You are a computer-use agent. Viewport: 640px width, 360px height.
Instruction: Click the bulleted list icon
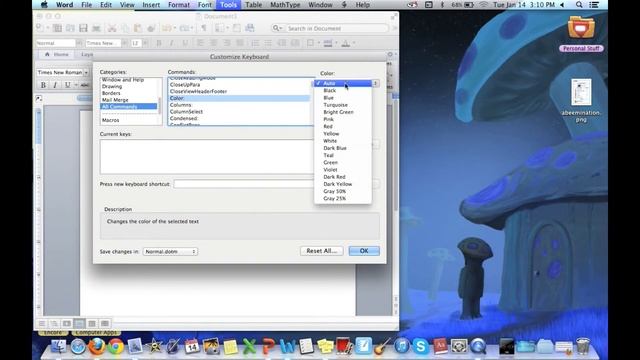[268, 43]
